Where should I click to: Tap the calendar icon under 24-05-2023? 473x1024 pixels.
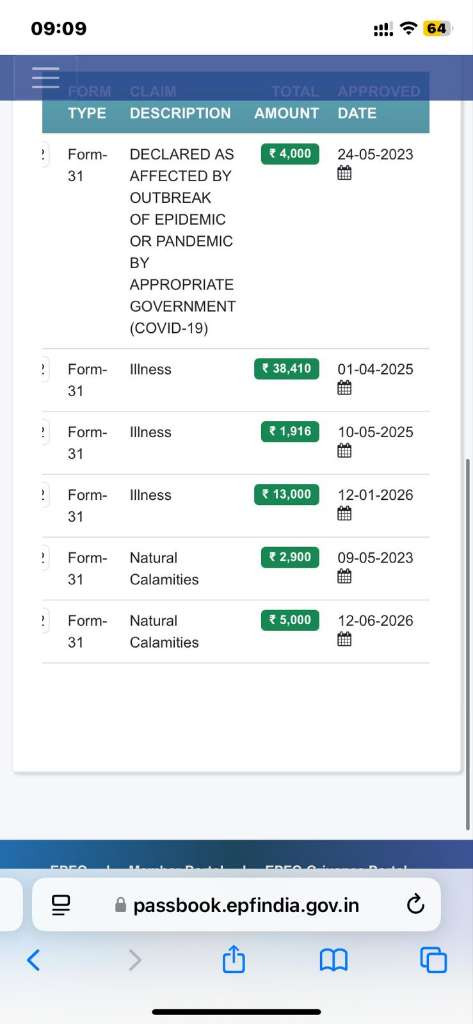point(344,173)
